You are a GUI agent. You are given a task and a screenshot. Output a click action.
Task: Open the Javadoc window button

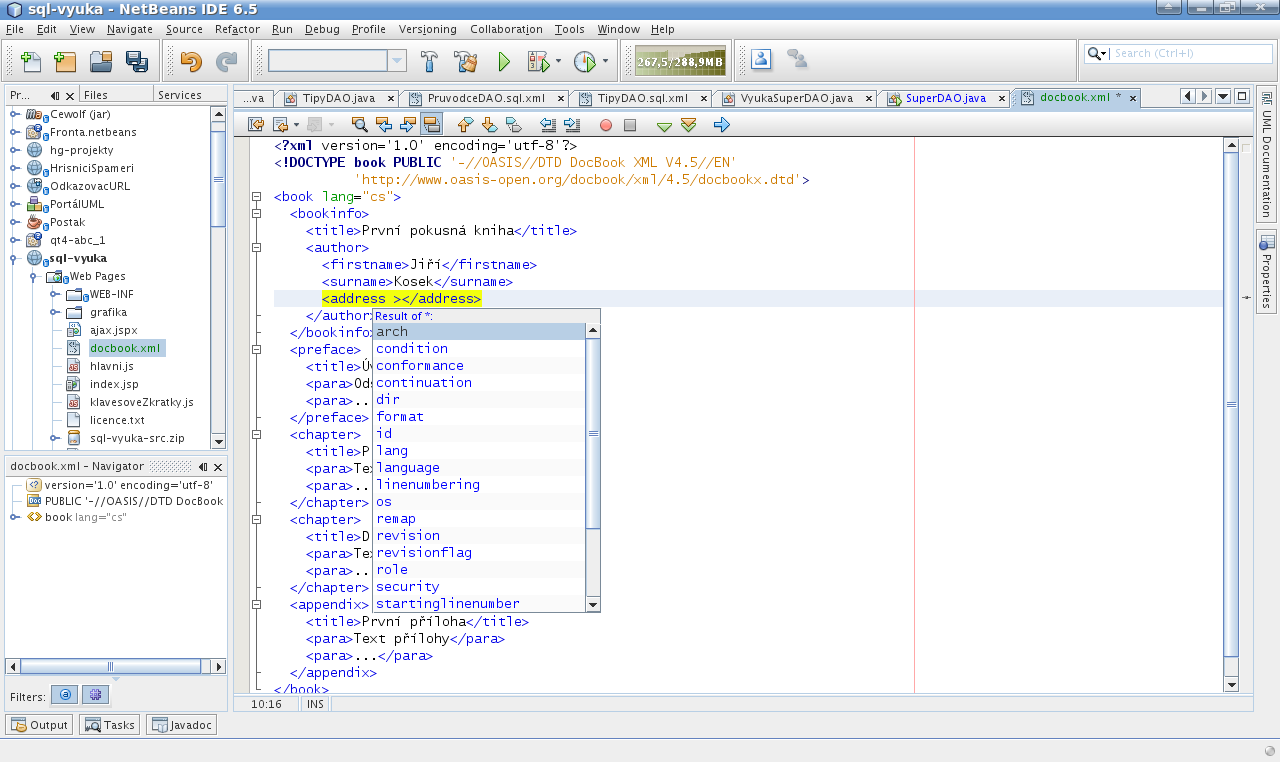click(x=181, y=725)
